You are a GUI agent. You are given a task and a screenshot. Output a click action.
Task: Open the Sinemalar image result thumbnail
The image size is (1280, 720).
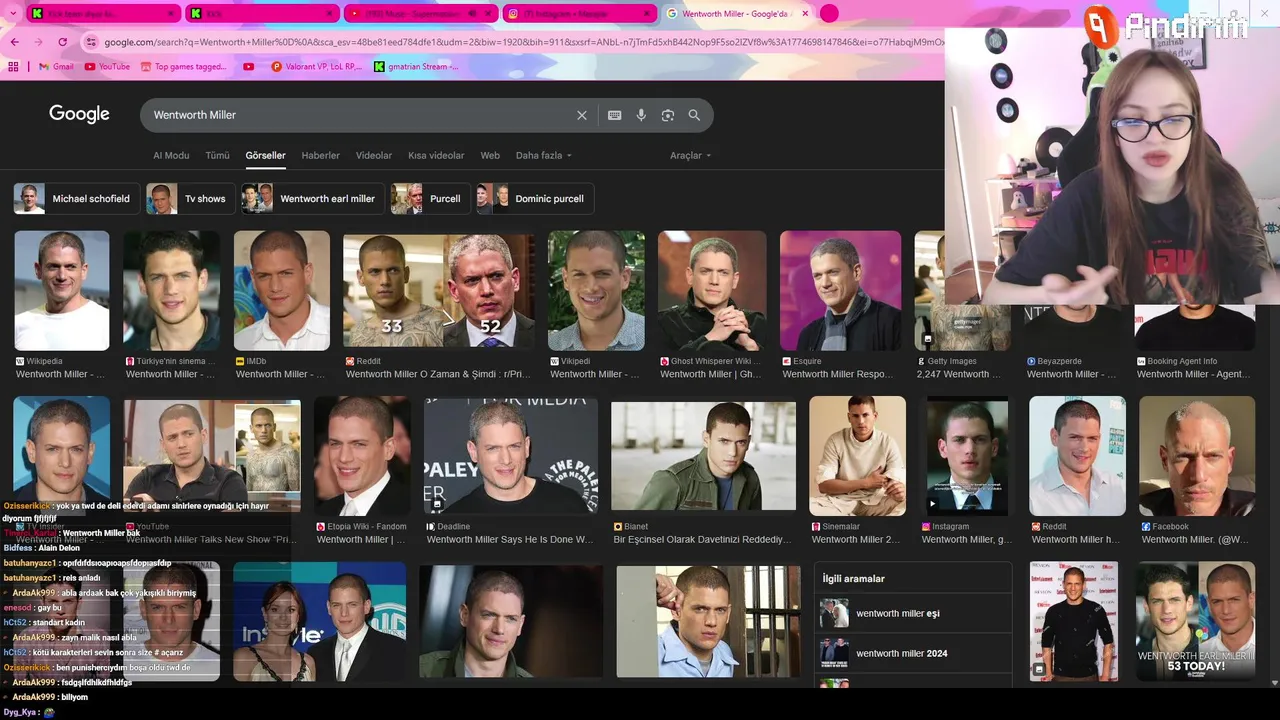(858, 456)
